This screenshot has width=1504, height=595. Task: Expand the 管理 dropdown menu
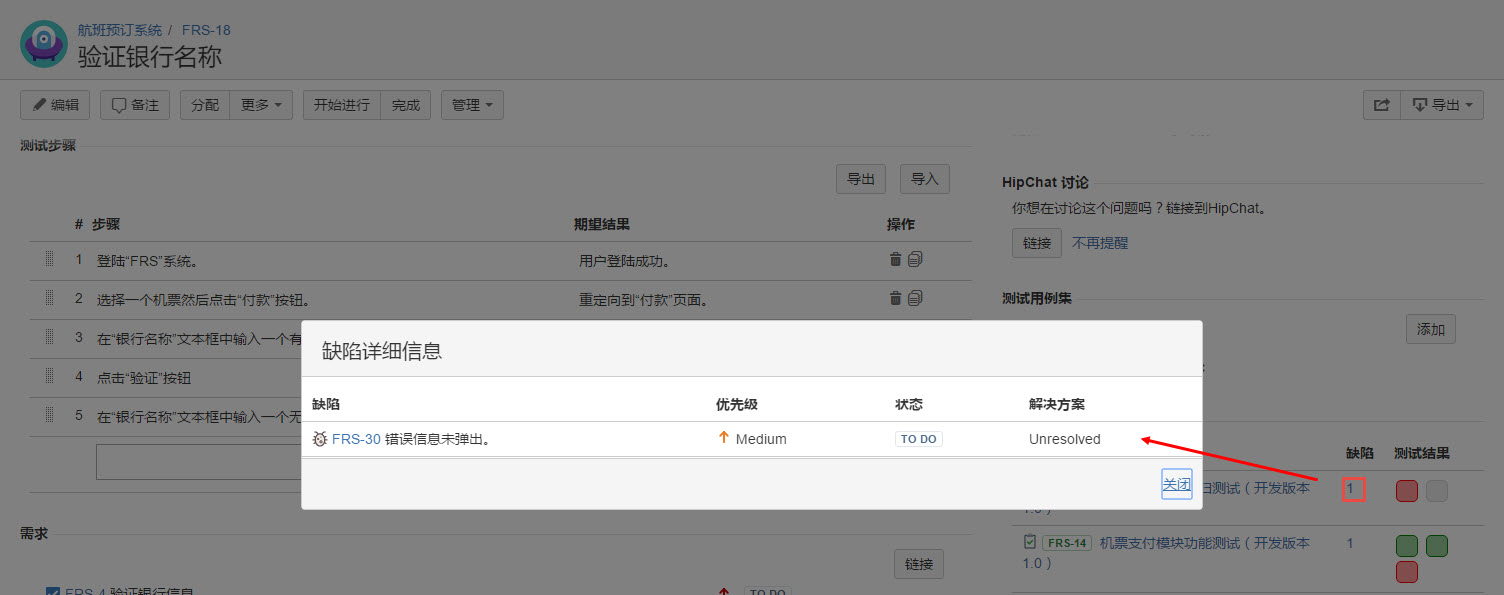(472, 105)
